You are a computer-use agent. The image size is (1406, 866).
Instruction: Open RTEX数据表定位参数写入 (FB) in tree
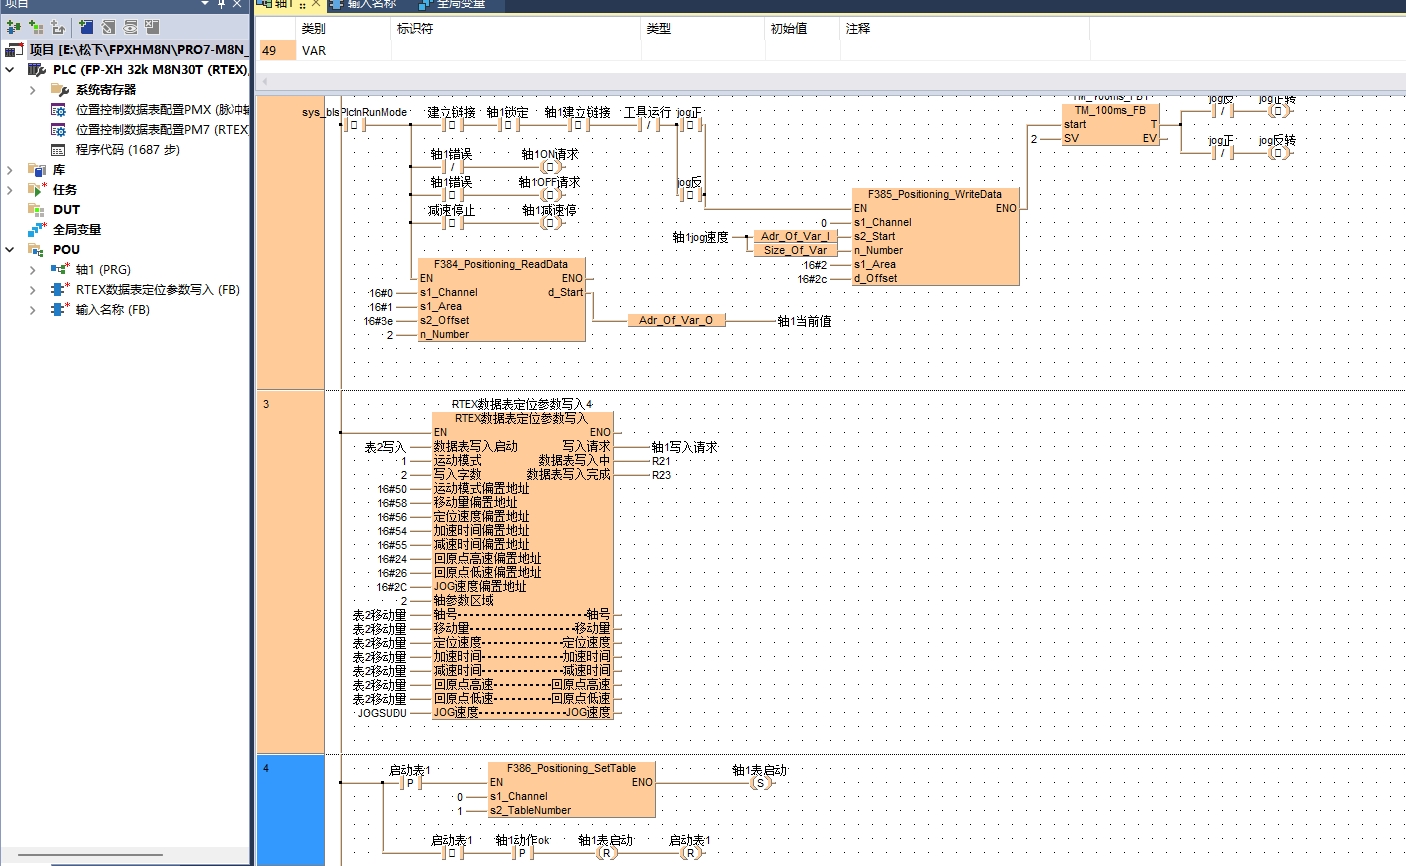[x=157, y=290]
